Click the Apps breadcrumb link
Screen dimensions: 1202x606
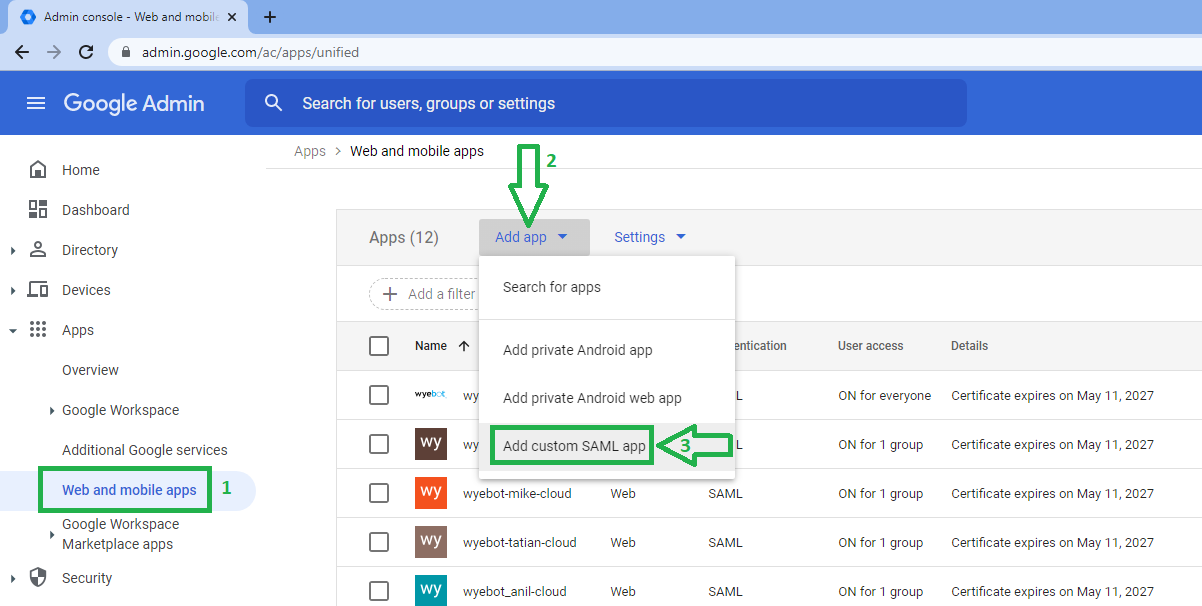coord(310,151)
